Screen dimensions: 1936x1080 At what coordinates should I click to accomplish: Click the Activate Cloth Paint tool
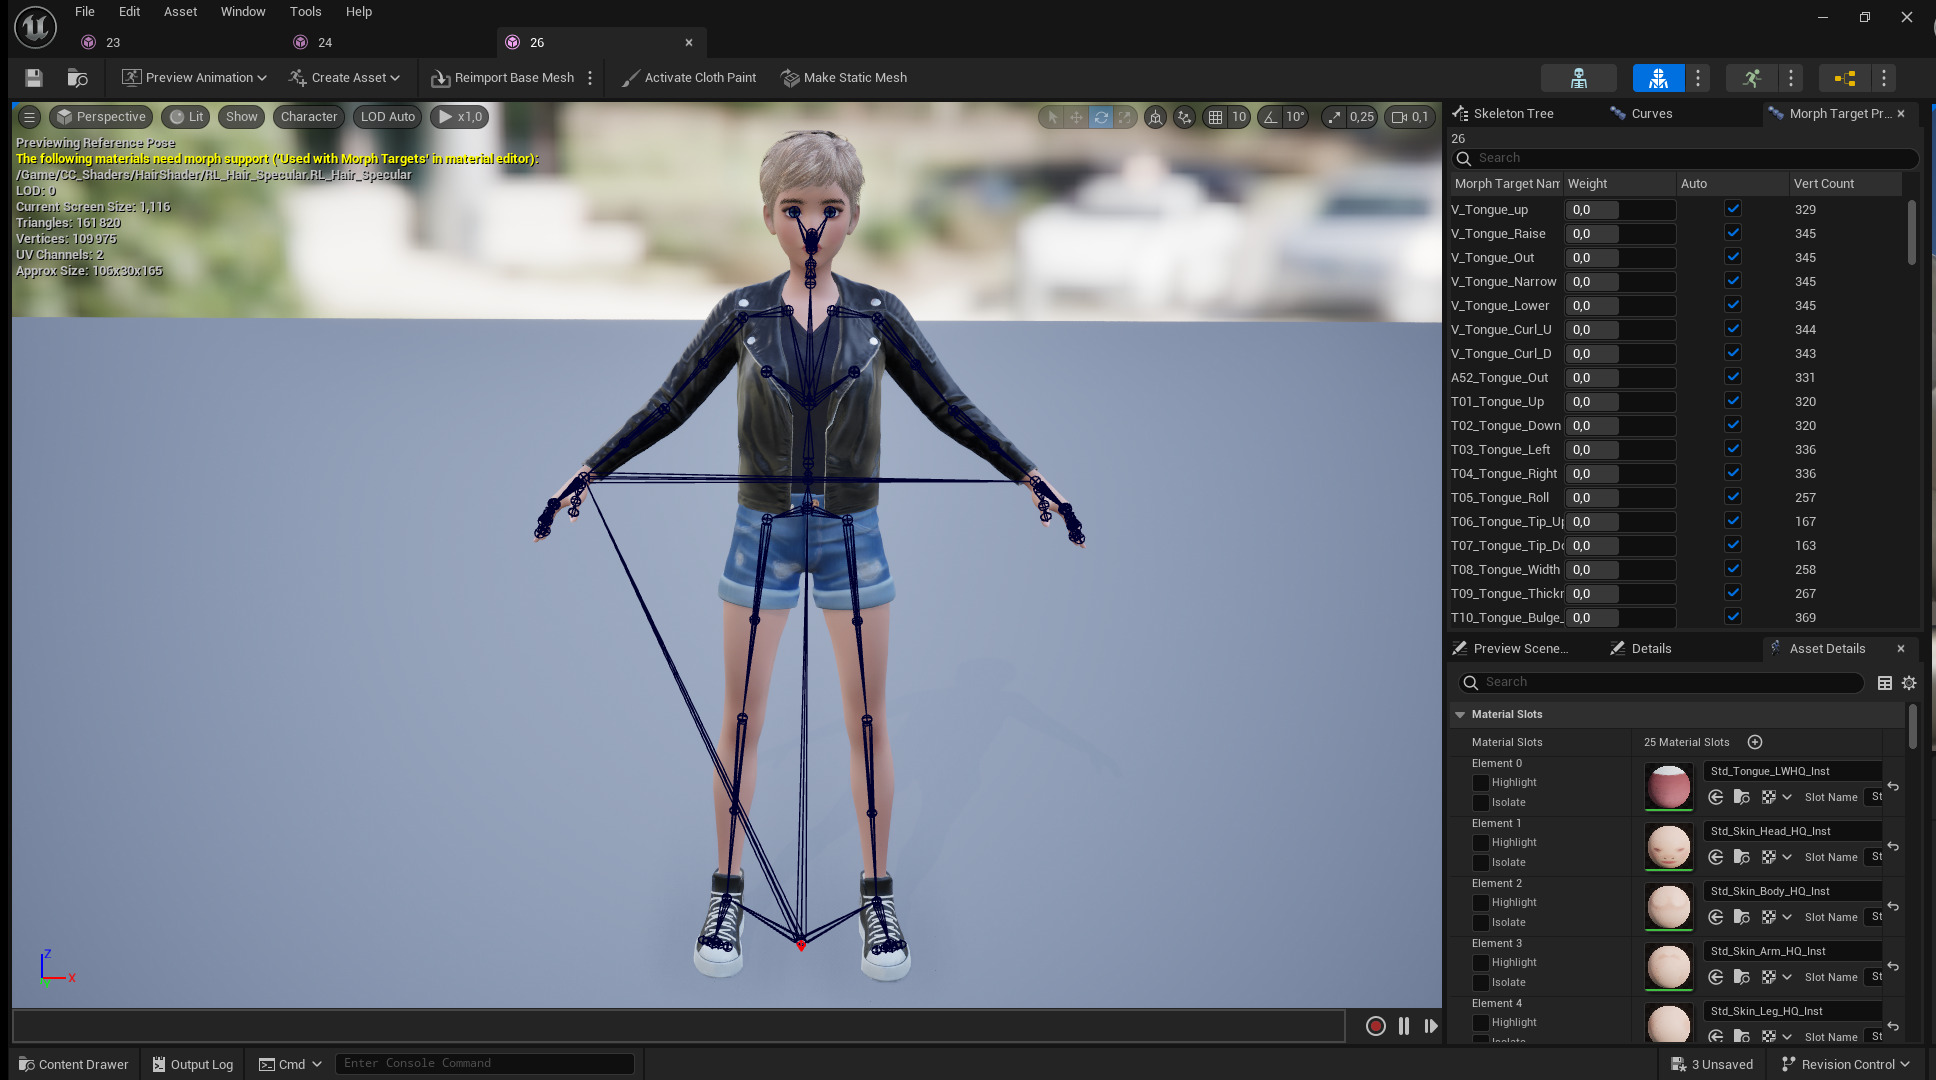click(x=688, y=78)
